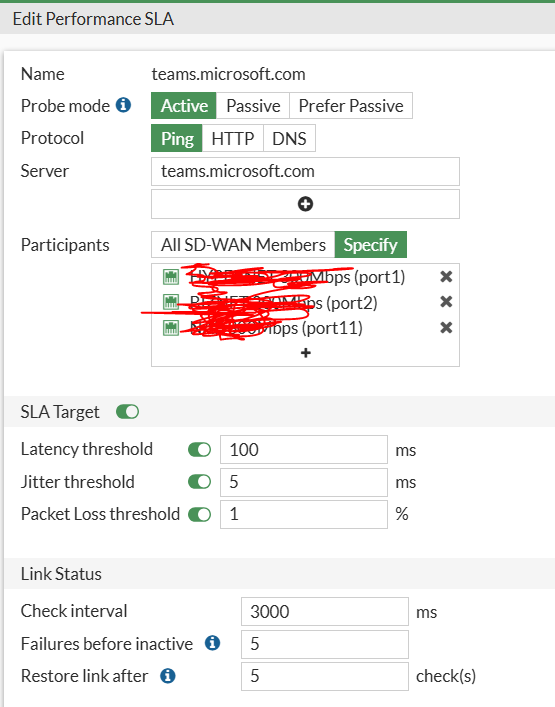This screenshot has height=707, width=555.
Task: Disable the Latency threshold toggle
Action: (x=200, y=450)
